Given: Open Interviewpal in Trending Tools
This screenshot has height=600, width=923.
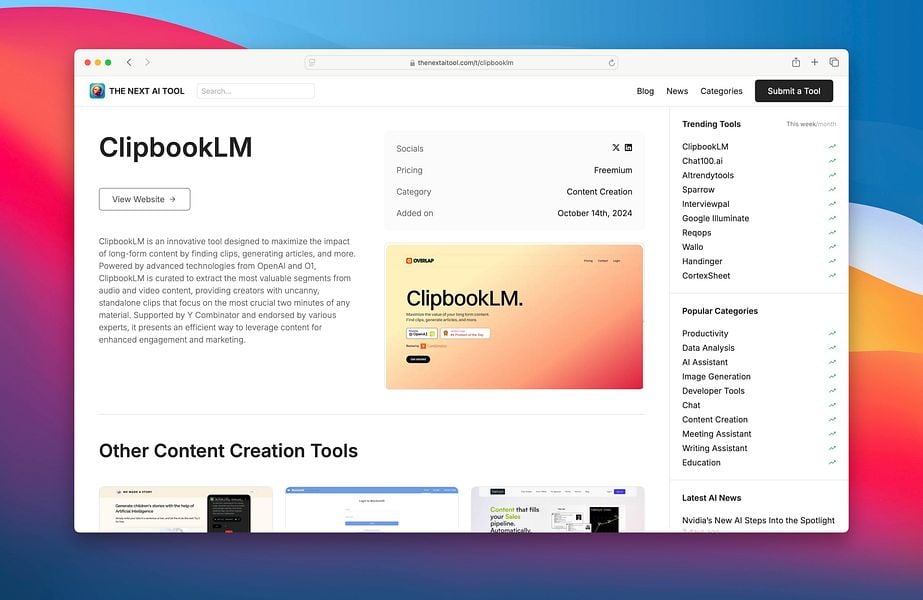Looking at the screenshot, I should [x=706, y=204].
